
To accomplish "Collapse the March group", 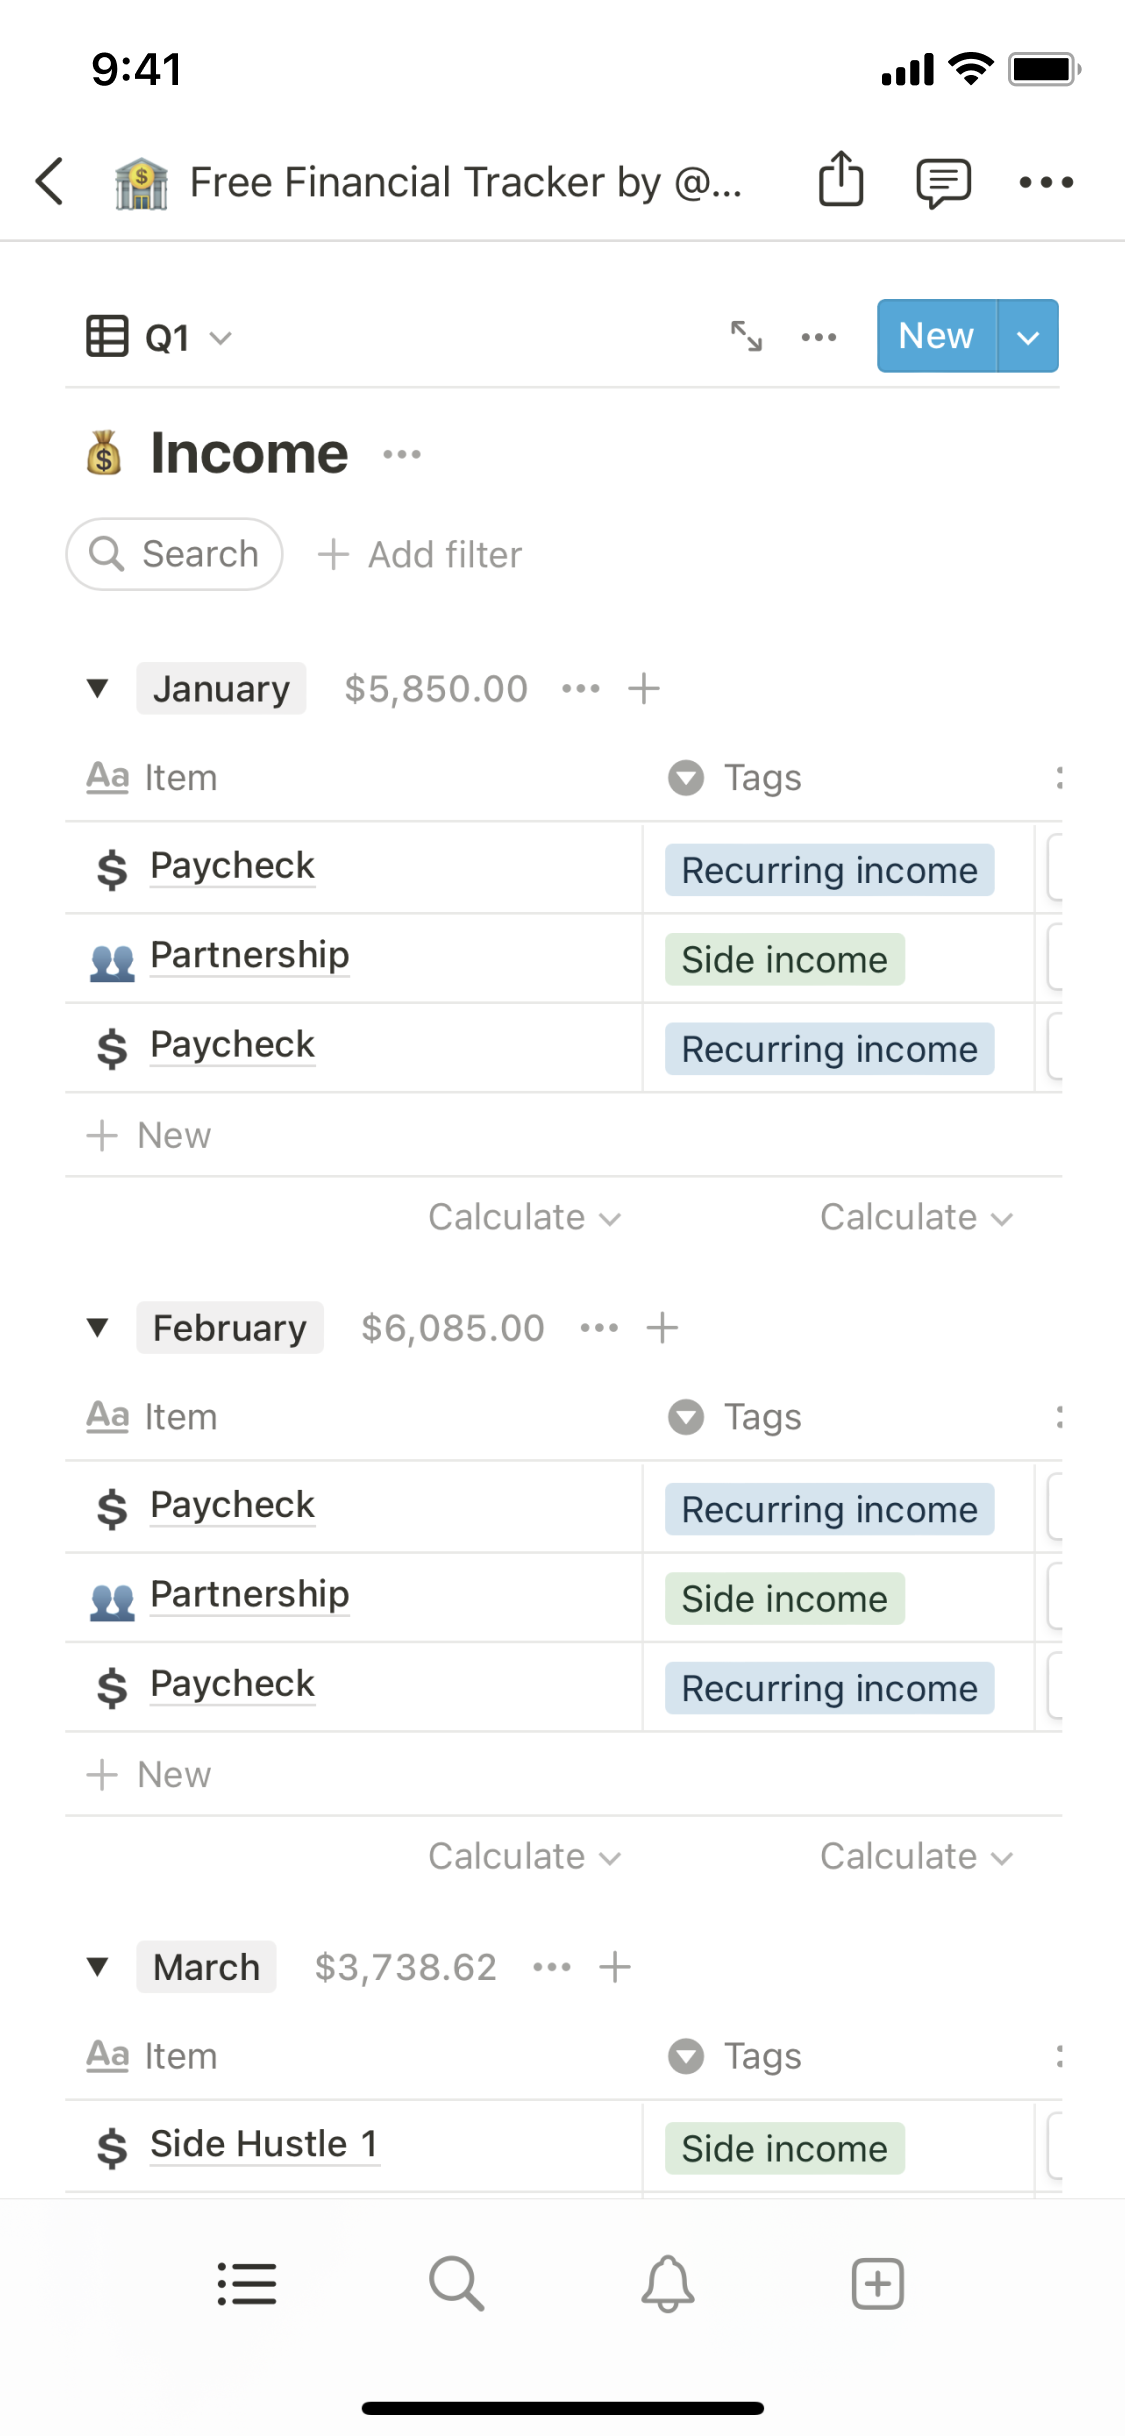I will [97, 1967].
